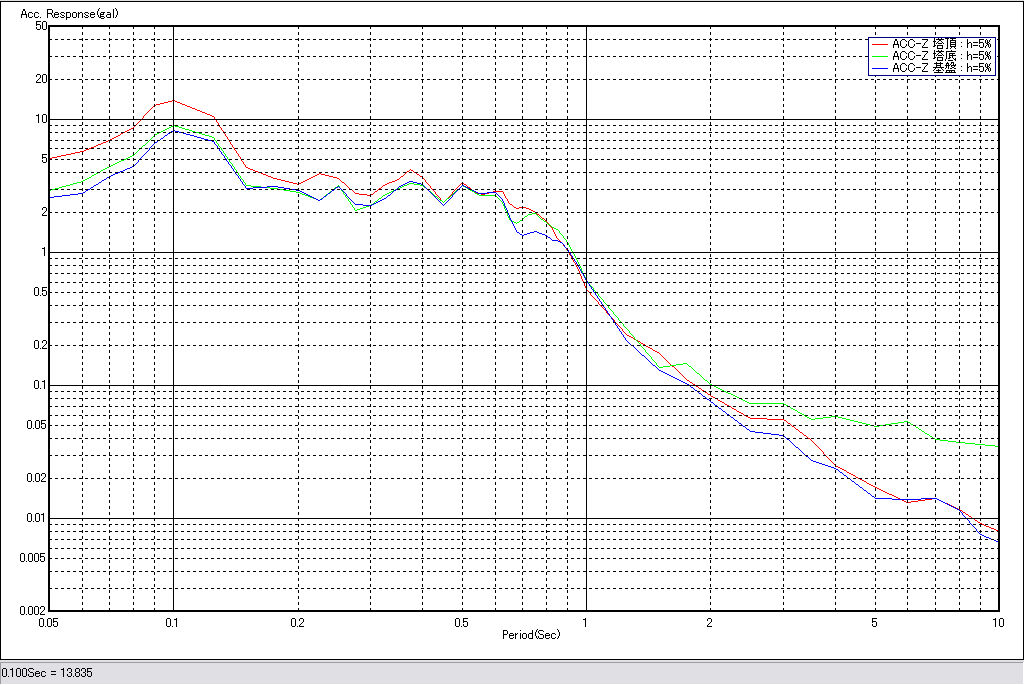
Task: Click the blue line sample in the legend
Action: click(880, 68)
